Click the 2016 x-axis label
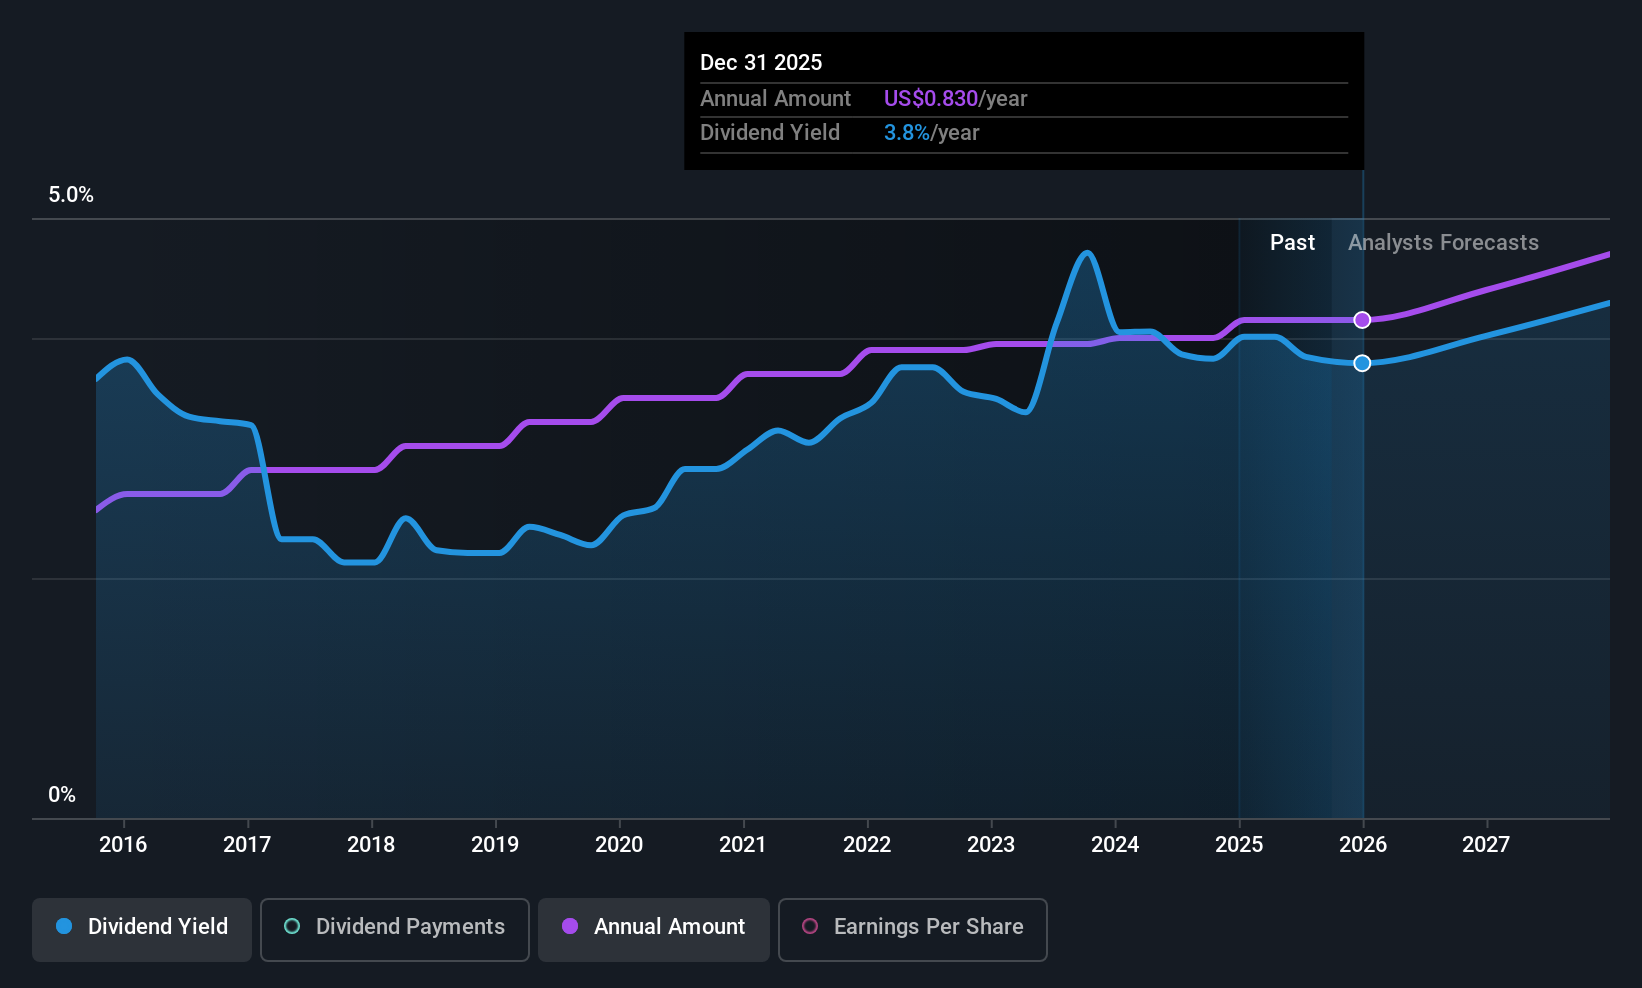The image size is (1642, 988). tap(123, 844)
